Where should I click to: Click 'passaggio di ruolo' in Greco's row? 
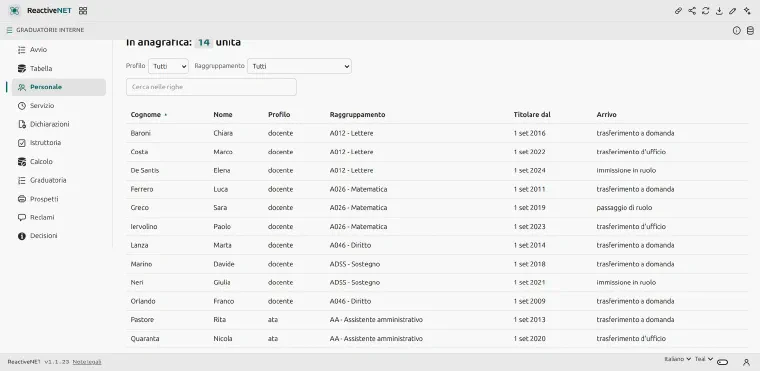pyautogui.click(x=624, y=208)
